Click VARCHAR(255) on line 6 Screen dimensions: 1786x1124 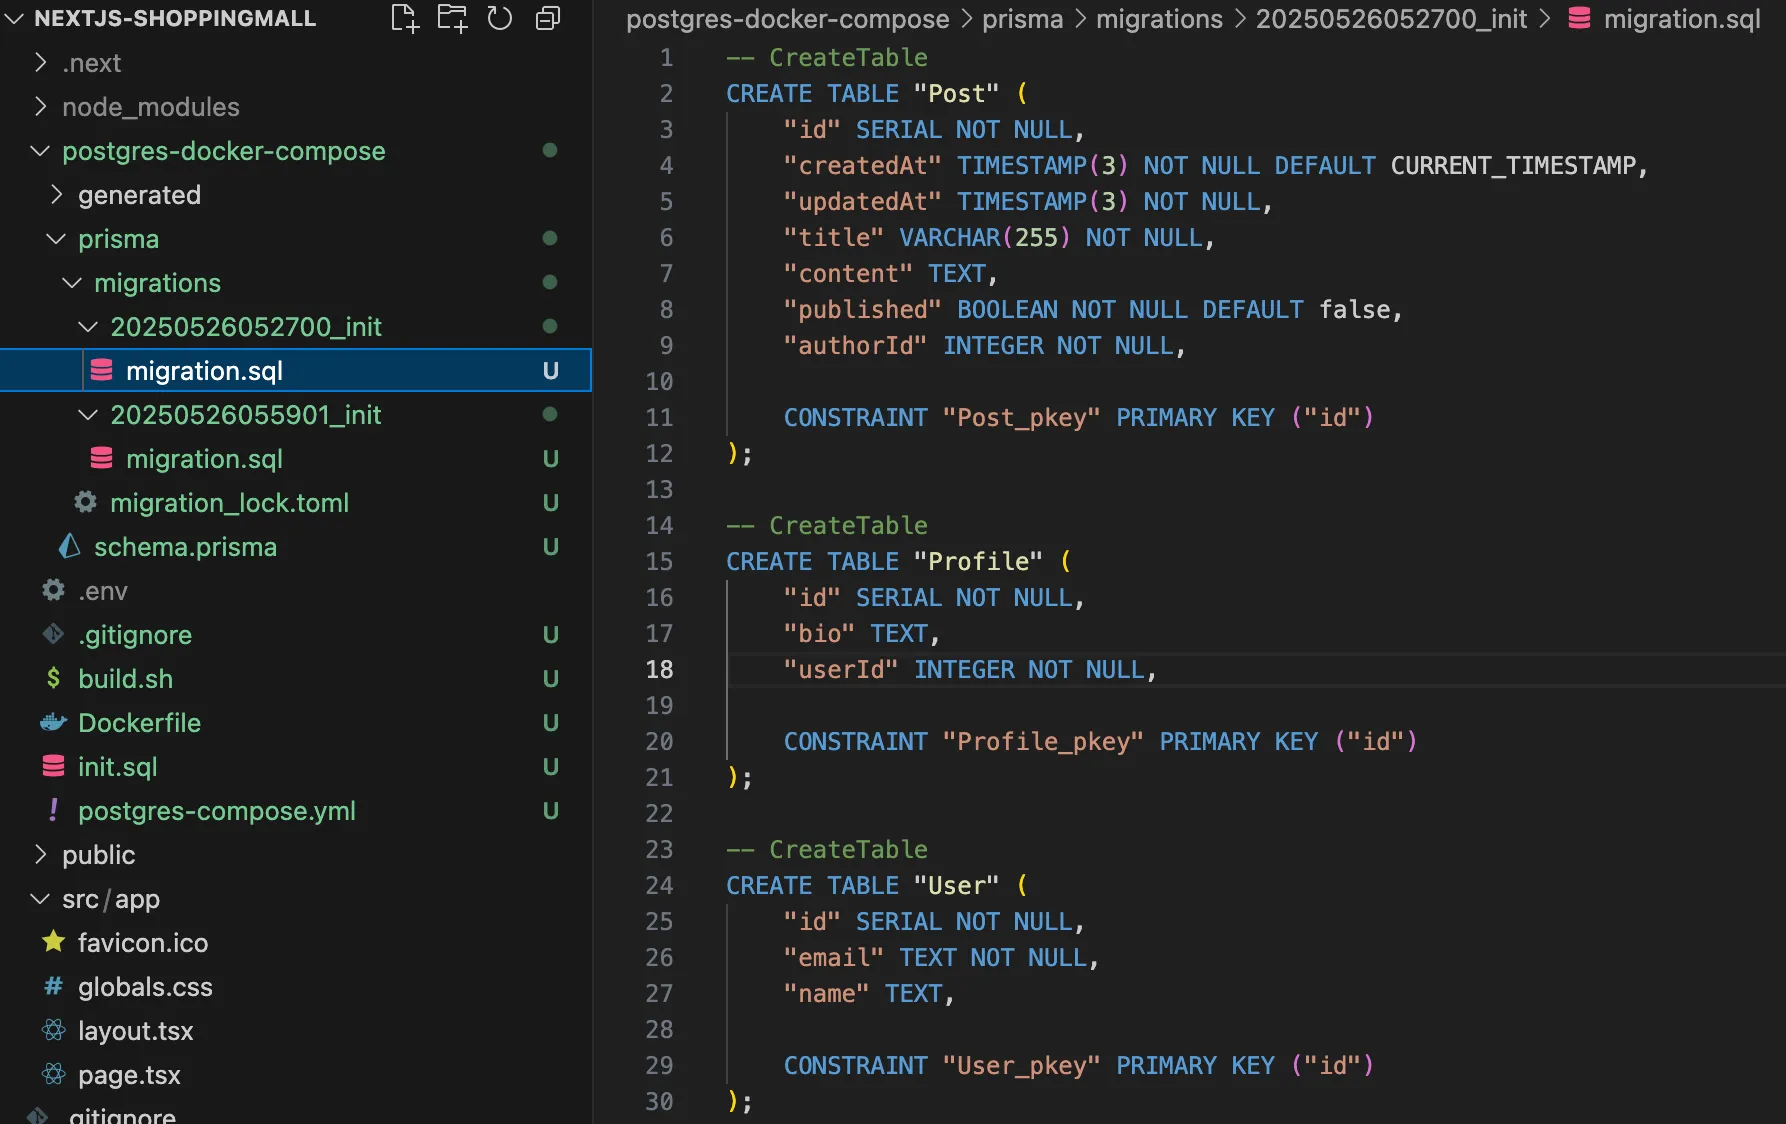click(x=985, y=237)
